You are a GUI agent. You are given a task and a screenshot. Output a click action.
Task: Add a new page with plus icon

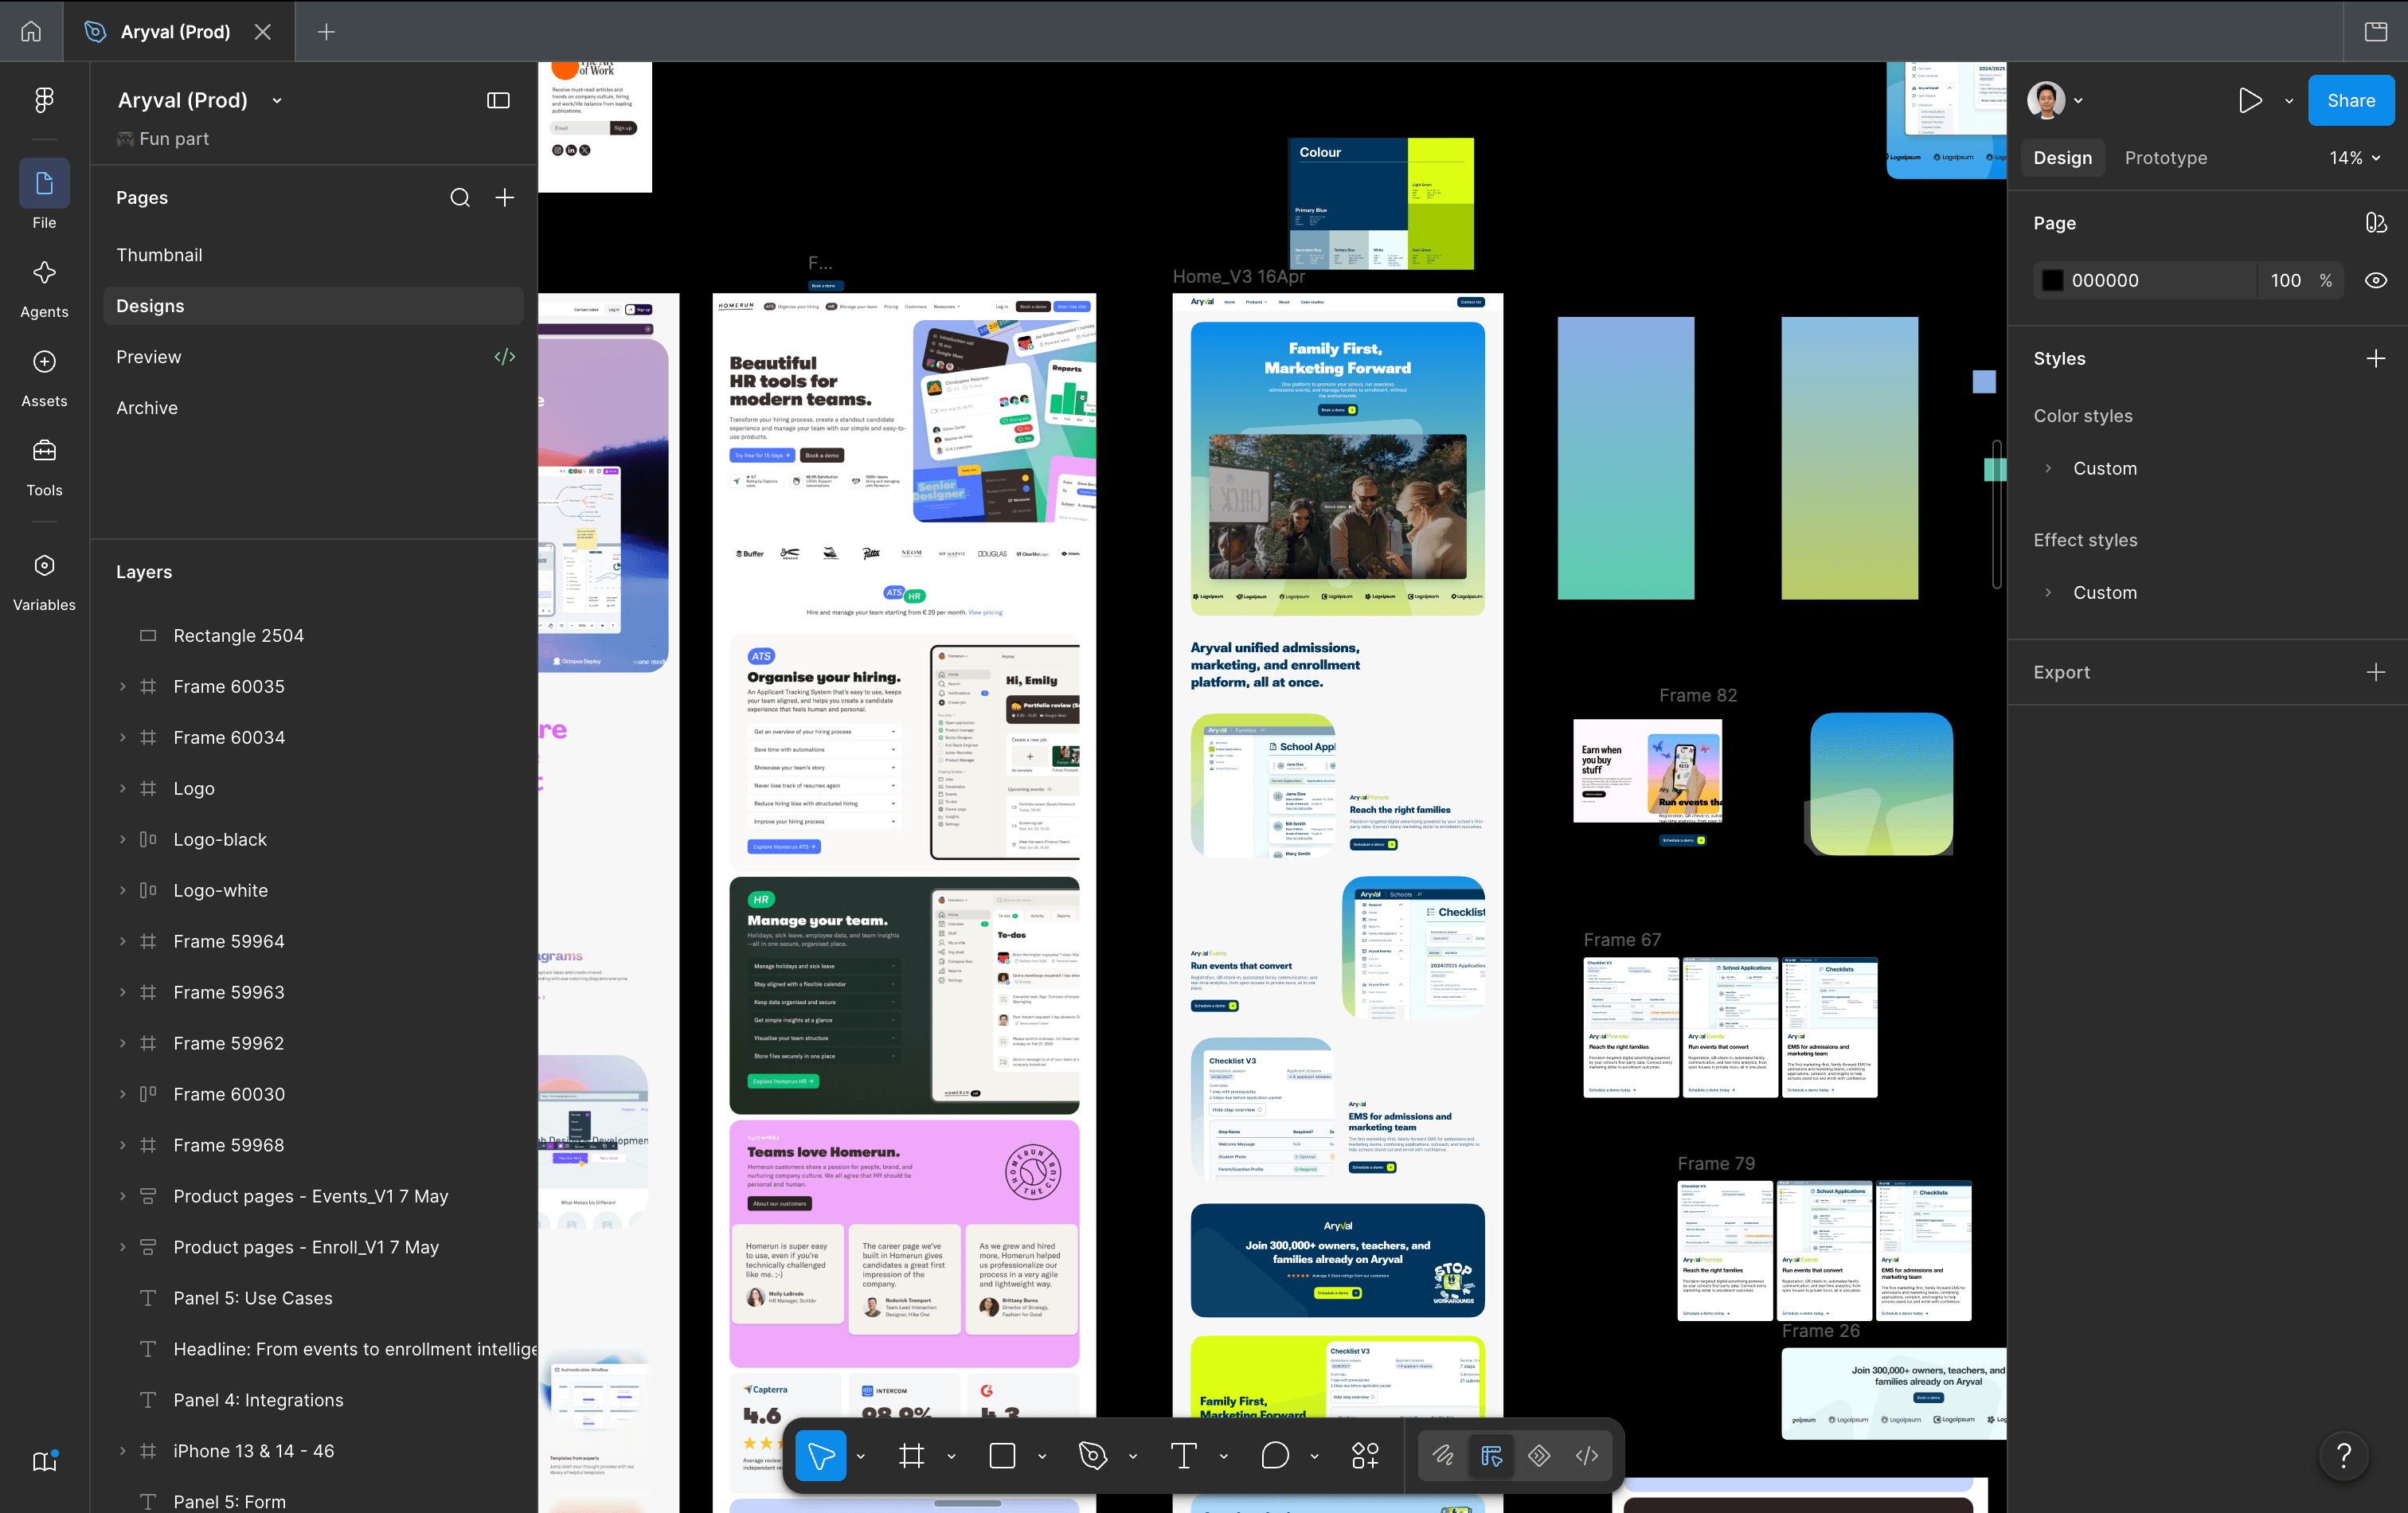[505, 198]
